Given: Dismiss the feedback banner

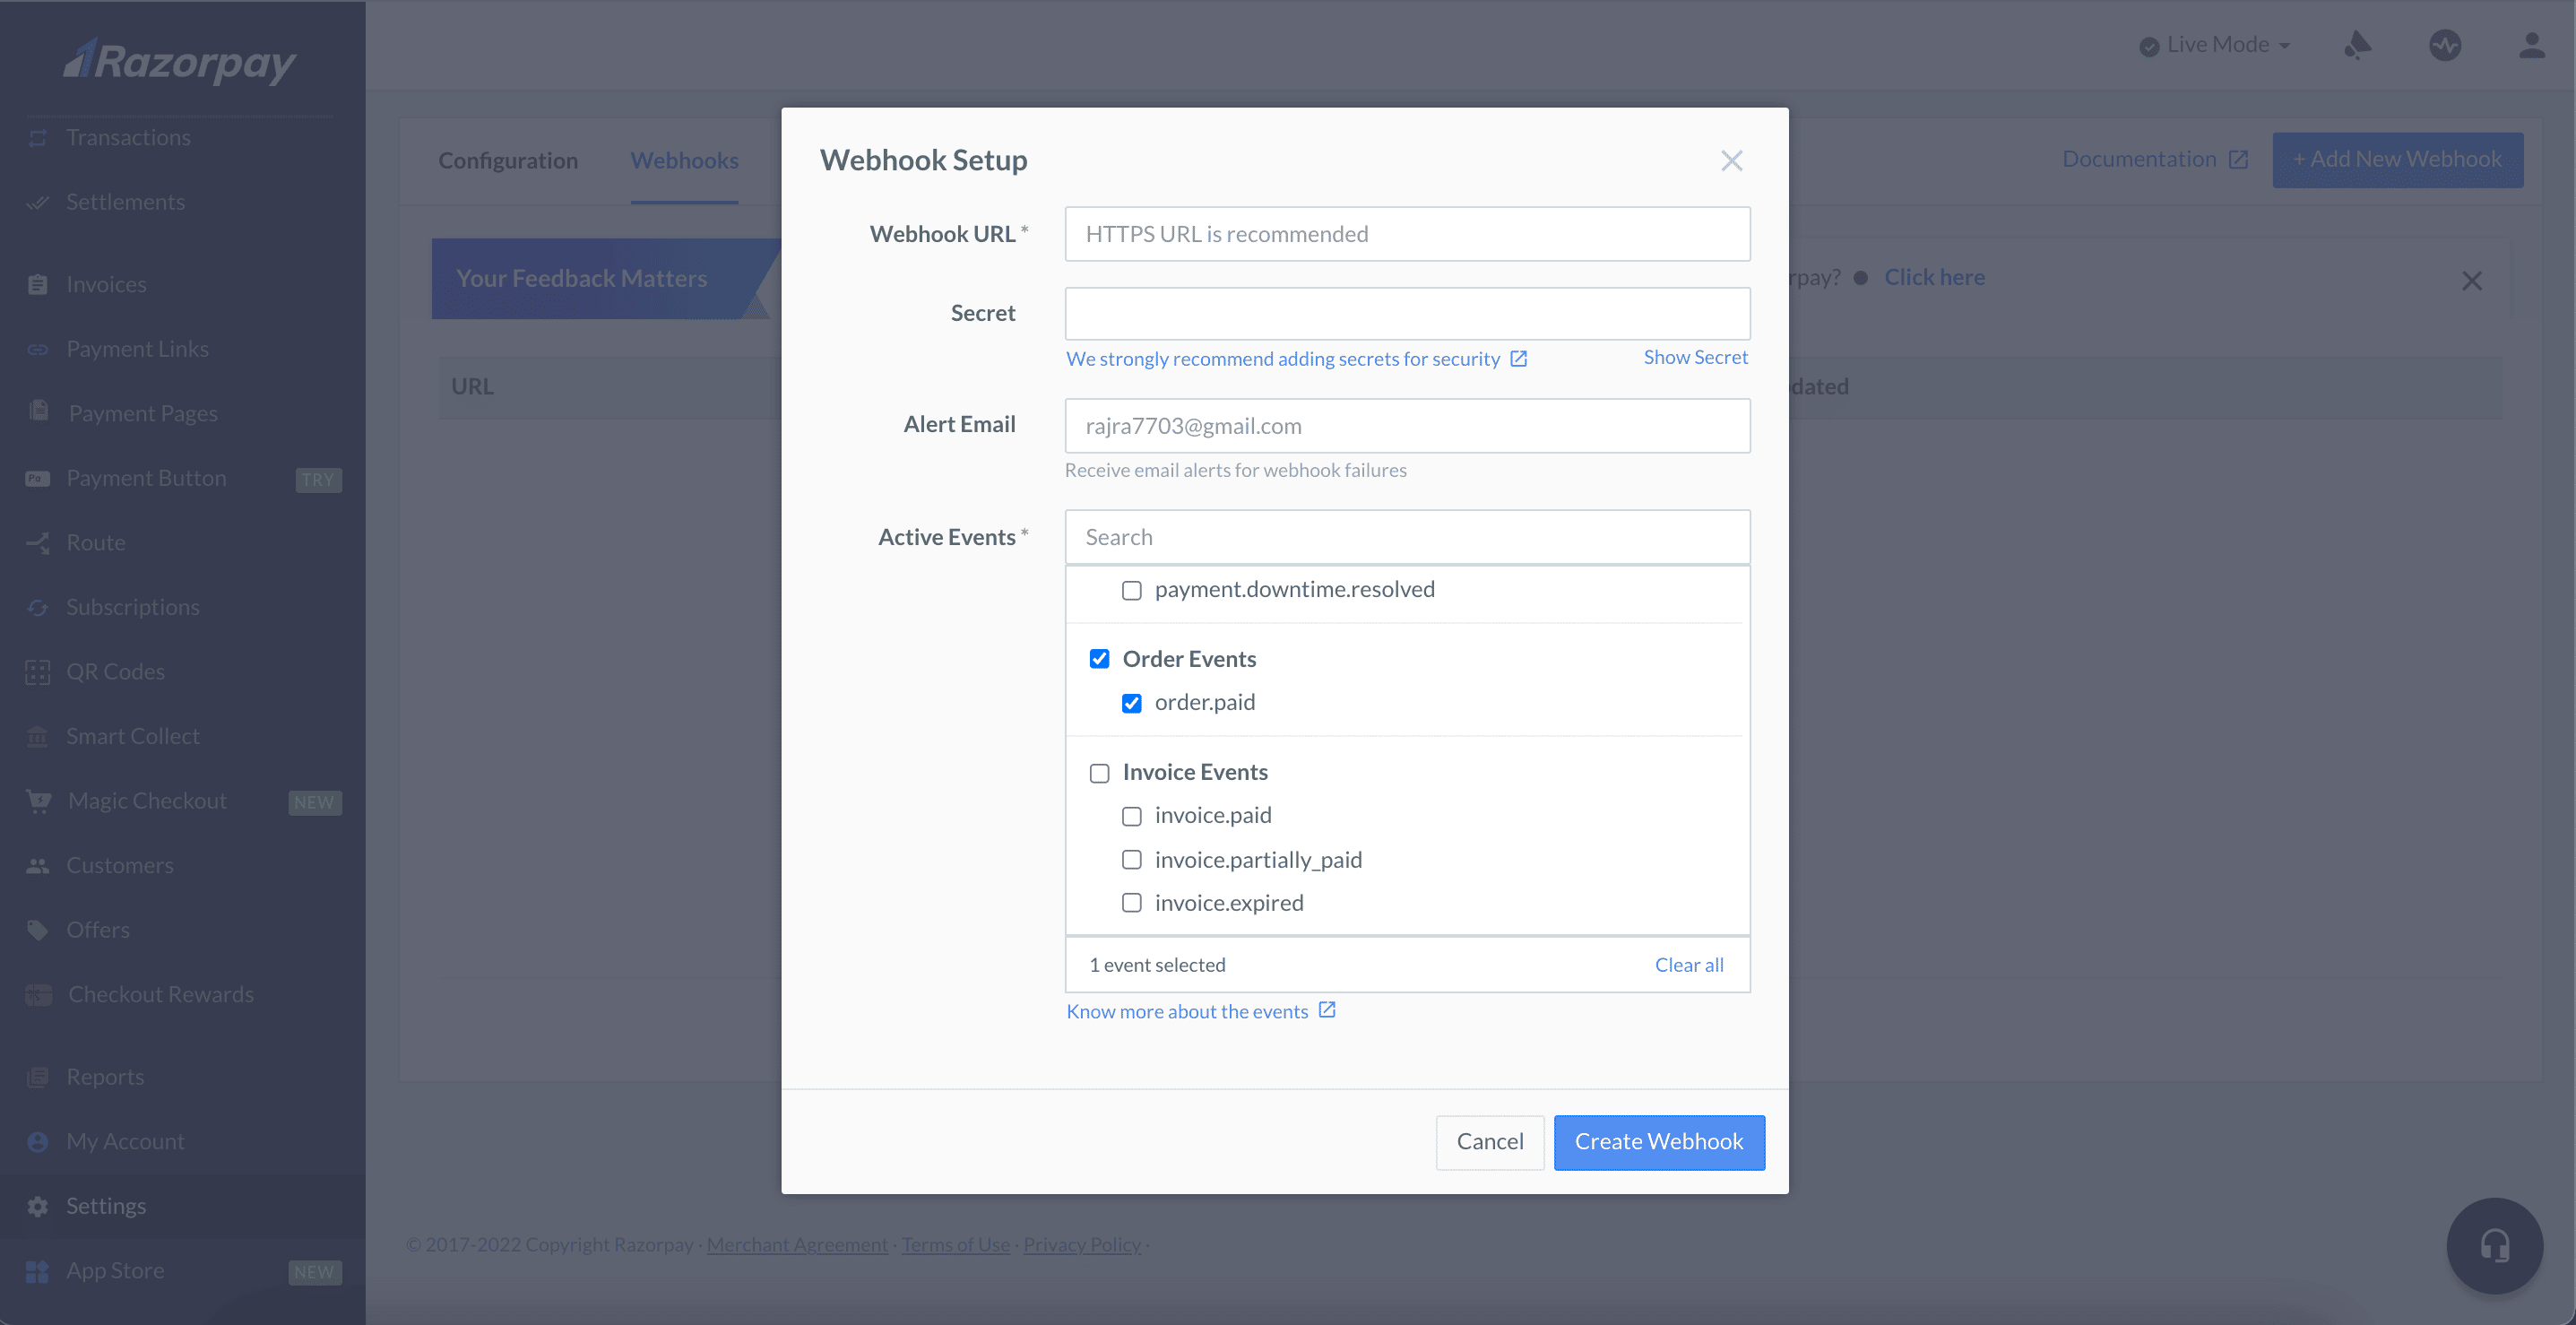Looking at the screenshot, I should pos(2471,281).
